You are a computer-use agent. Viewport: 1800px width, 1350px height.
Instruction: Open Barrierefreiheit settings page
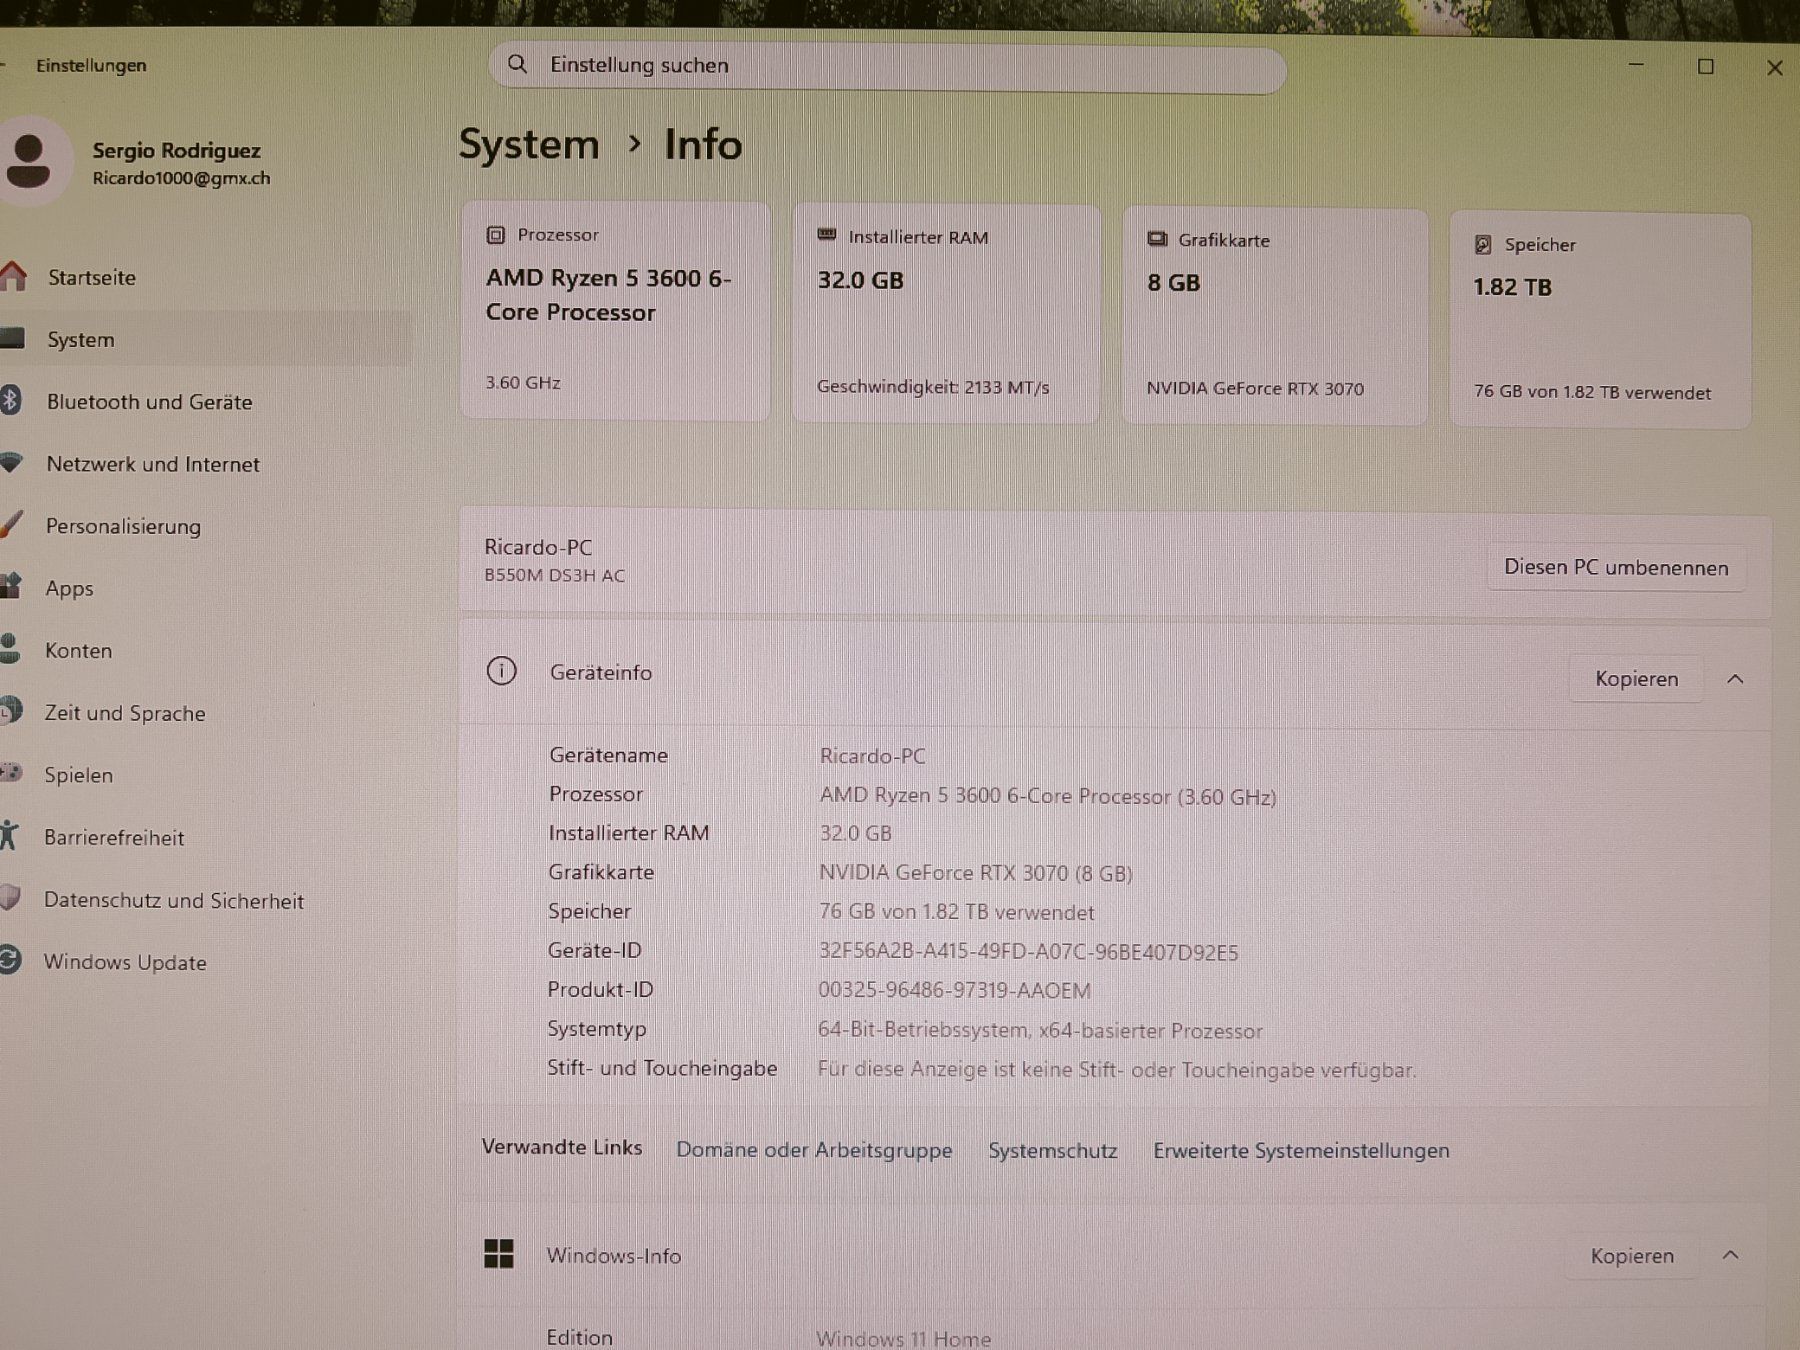(x=203, y=837)
